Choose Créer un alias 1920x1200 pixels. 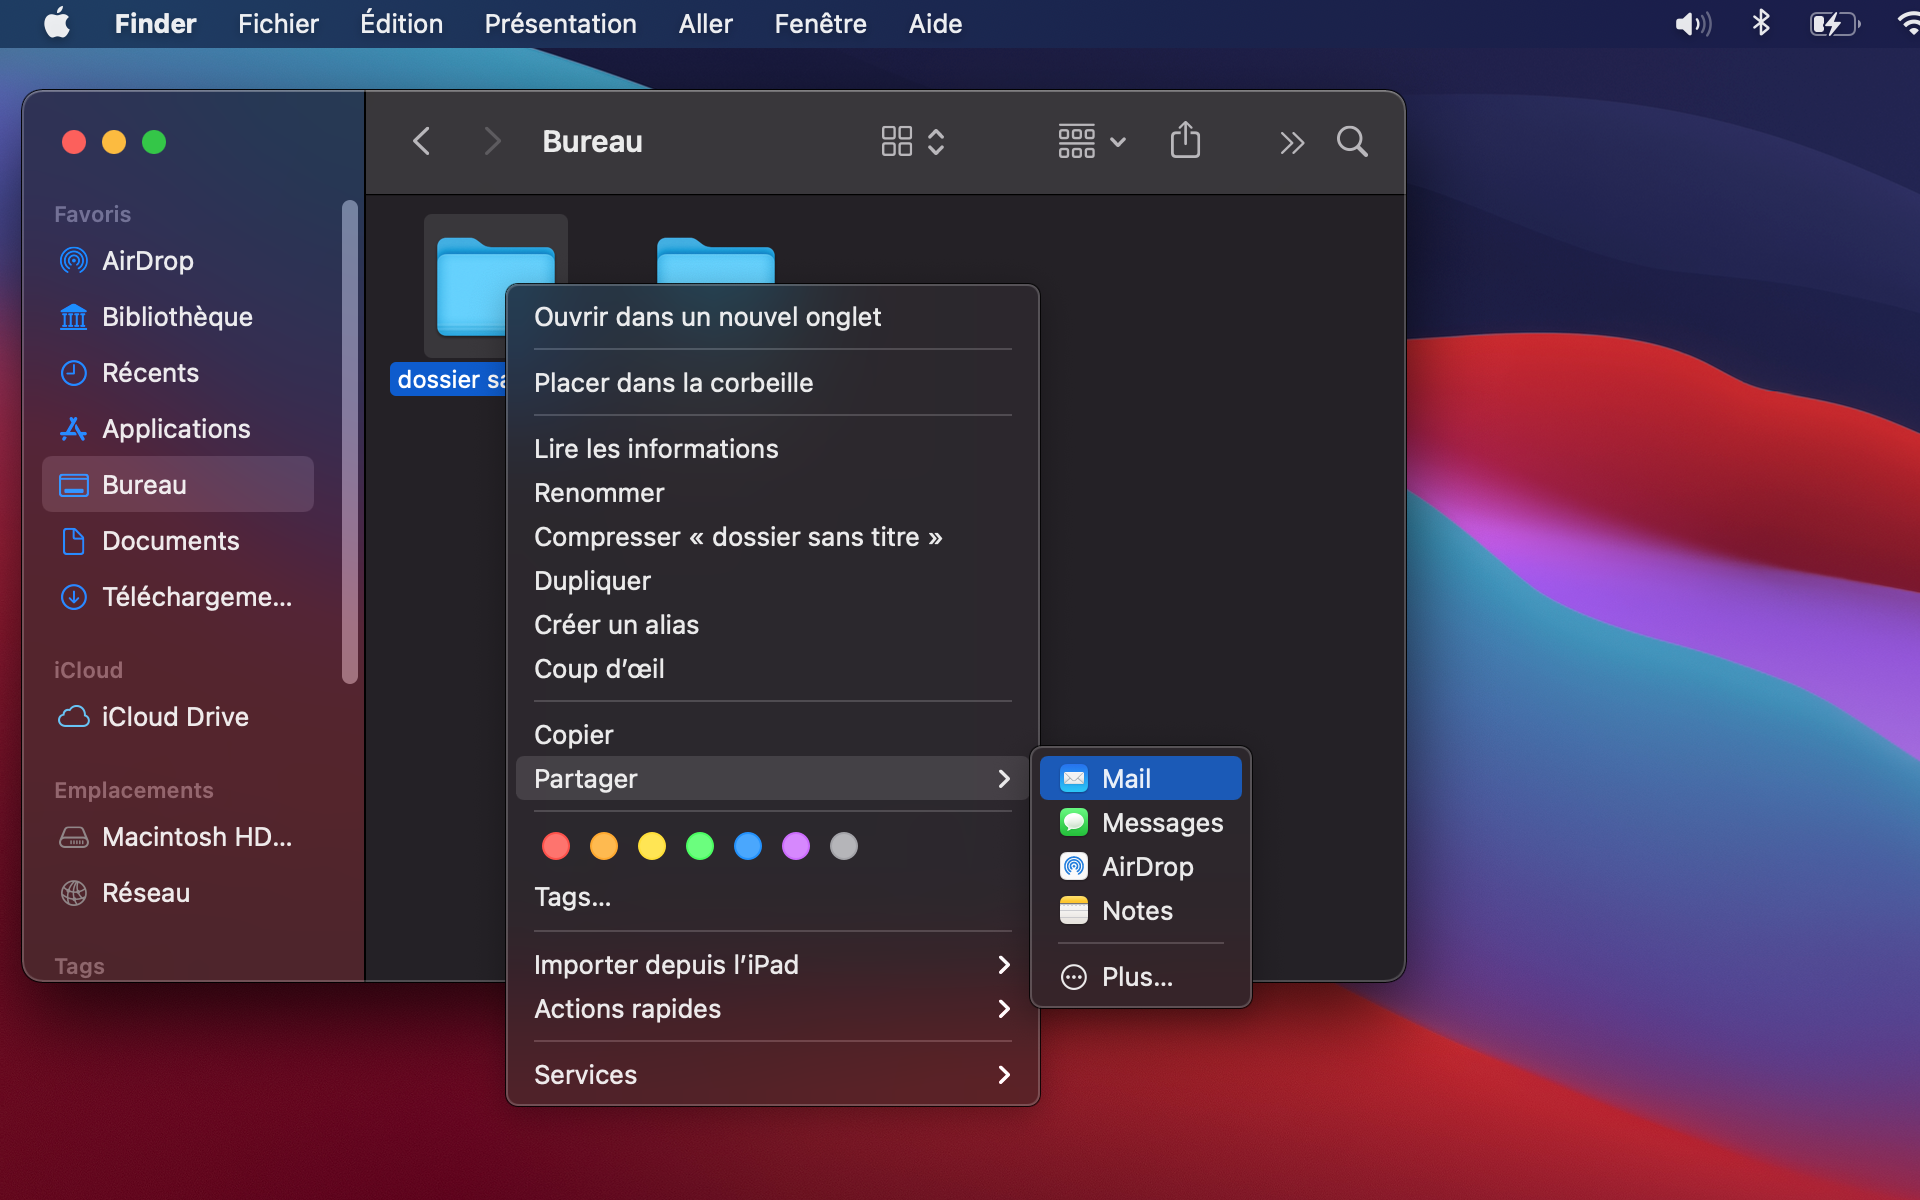click(773, 625)
